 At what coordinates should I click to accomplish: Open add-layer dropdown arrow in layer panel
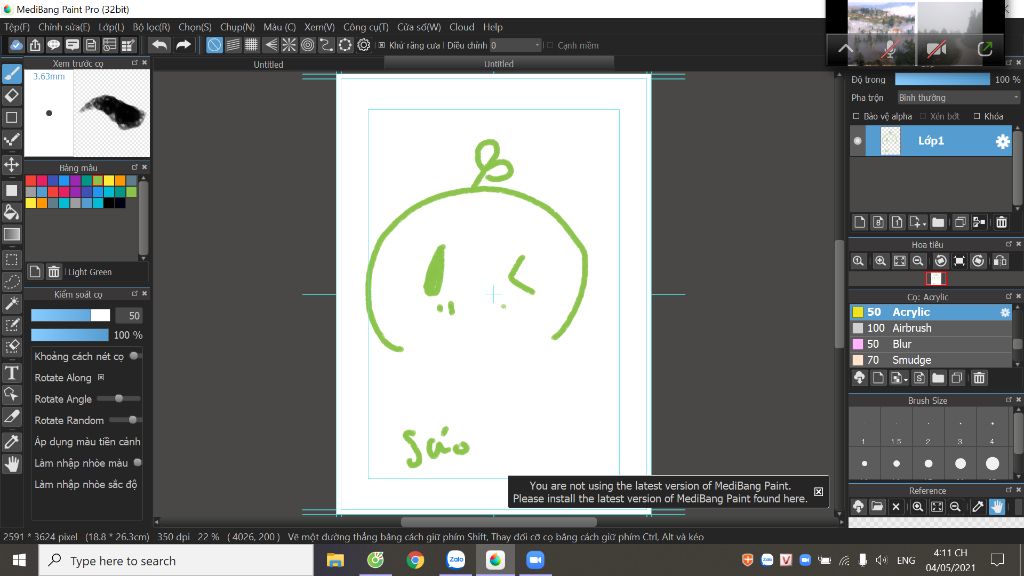[918, 223]
